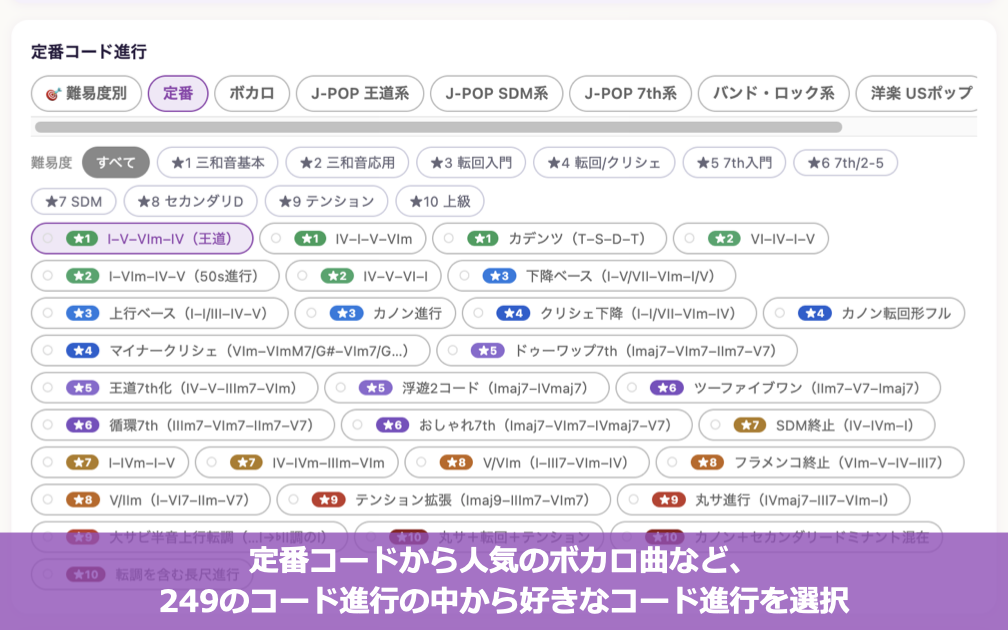
Task: Filter by ★9 テンション
Action: (x=327, y=201)
